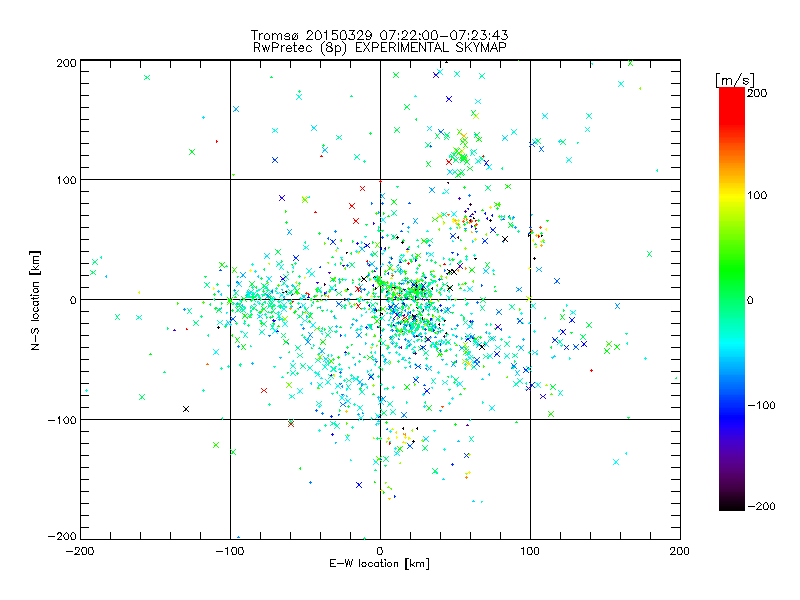
Task: Click the x-axis tick label '-100'
Action: pyautogui.click(x=230, y=551)
